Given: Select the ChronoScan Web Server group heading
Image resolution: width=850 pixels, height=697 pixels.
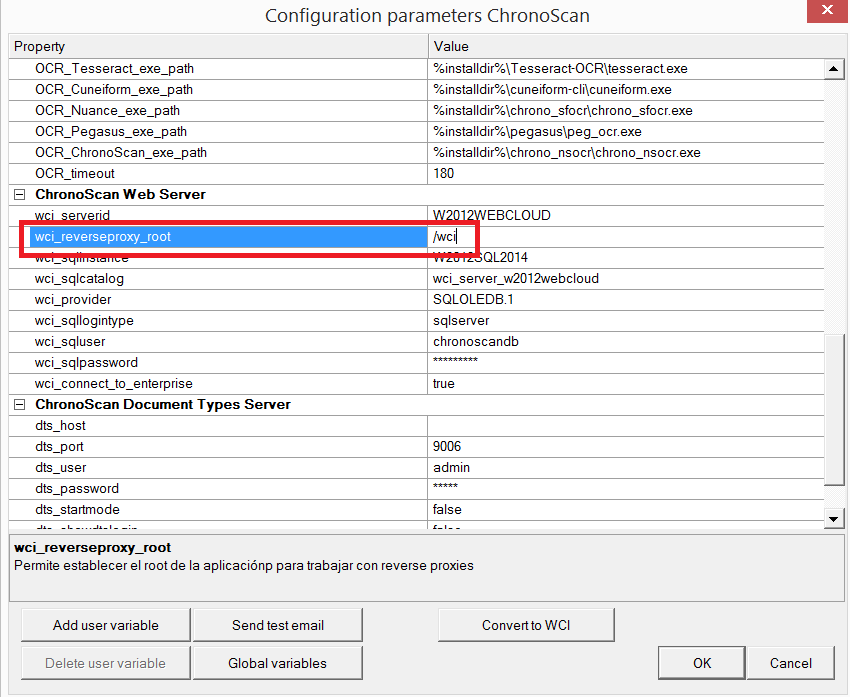Looking at the screenshot, I should point(120,195).
